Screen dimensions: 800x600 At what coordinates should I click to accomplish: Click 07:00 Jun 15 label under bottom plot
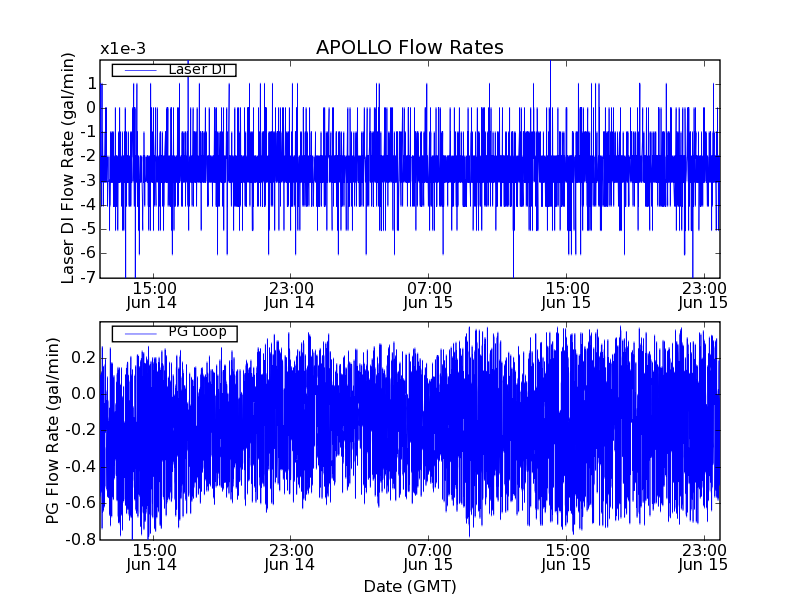(x=428, y=558)
